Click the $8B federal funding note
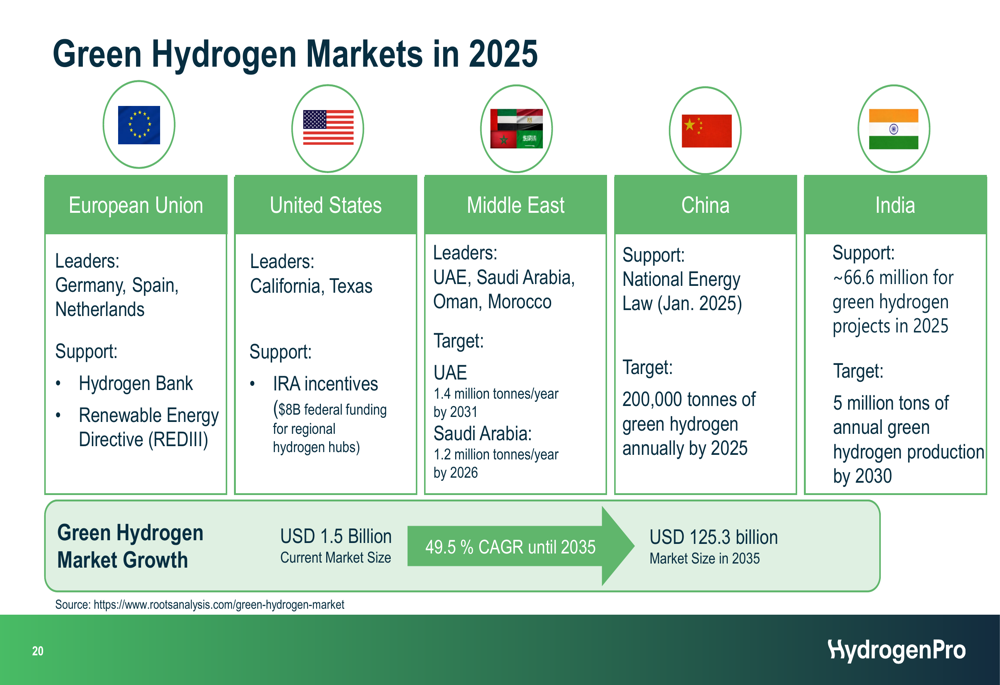1000x685 pixels. coord(330,428)
